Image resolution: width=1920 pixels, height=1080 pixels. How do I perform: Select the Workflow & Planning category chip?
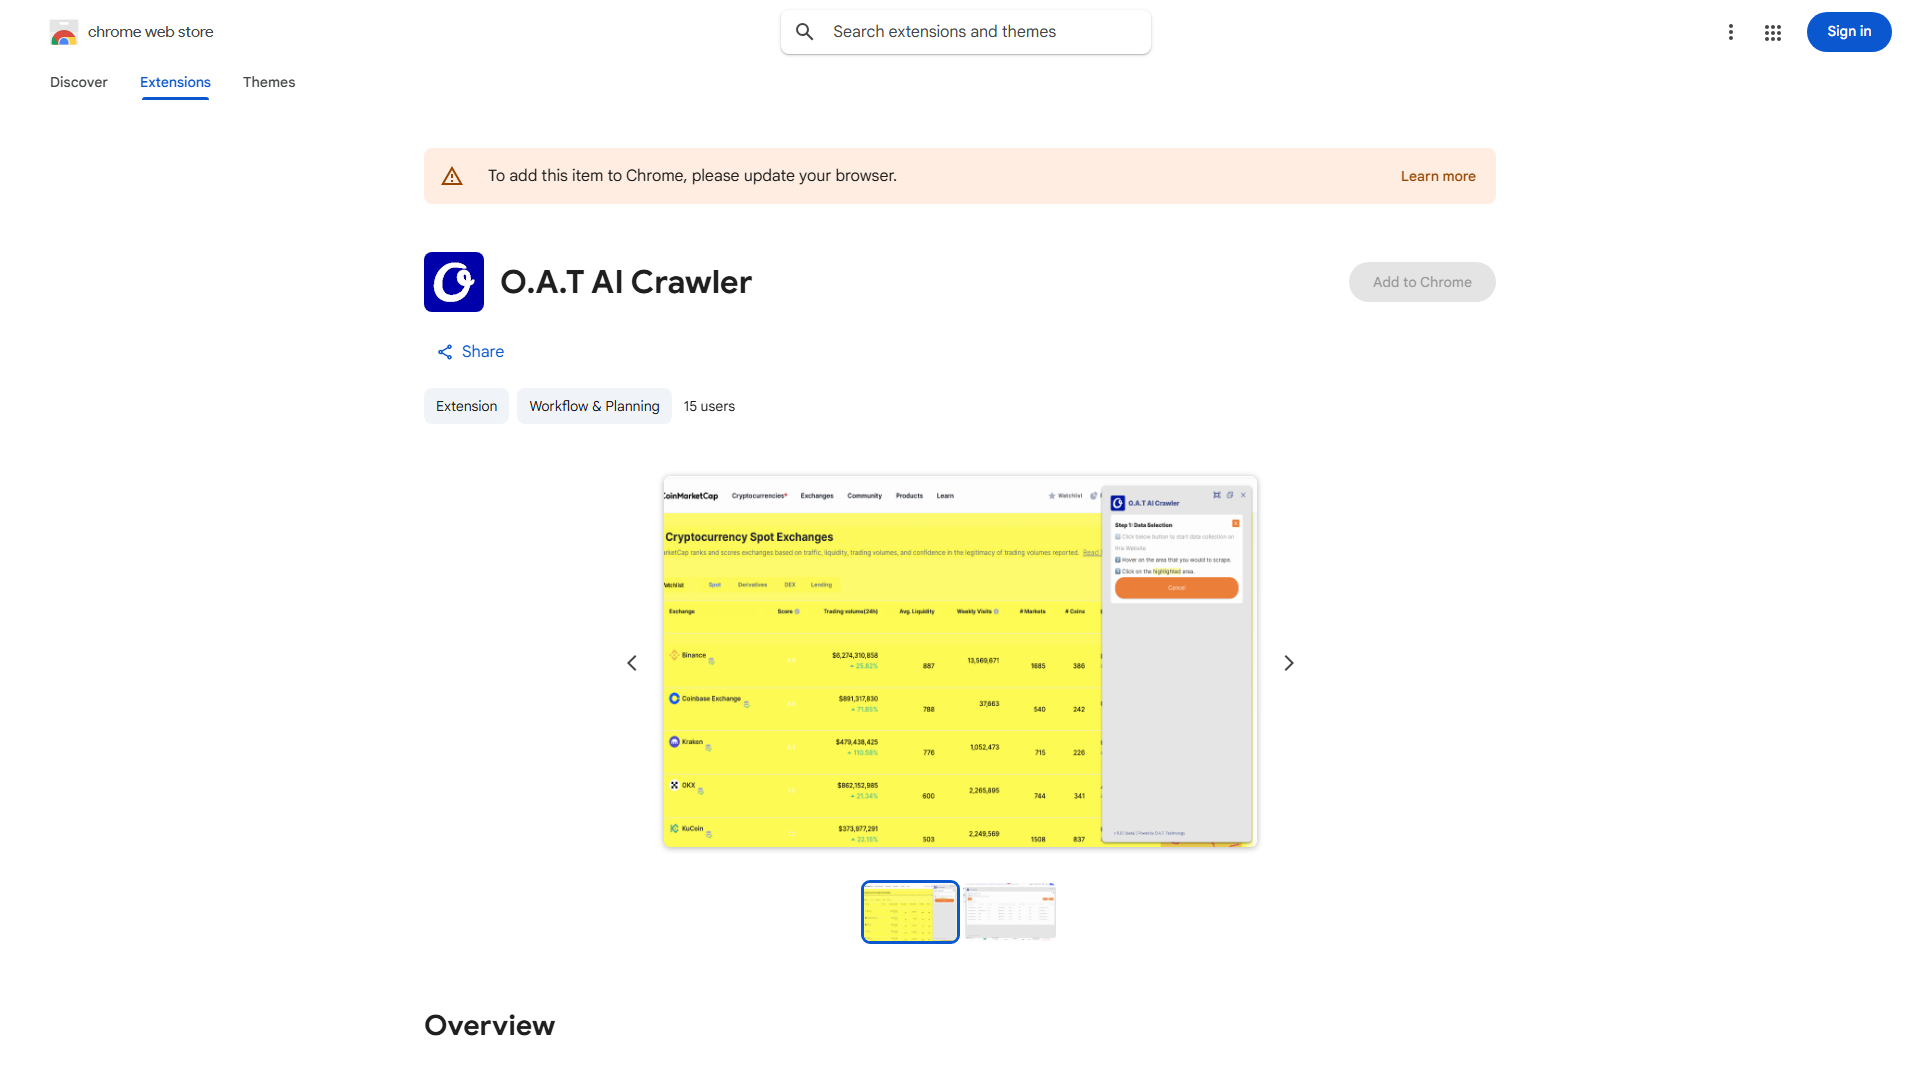pos(593,406)
